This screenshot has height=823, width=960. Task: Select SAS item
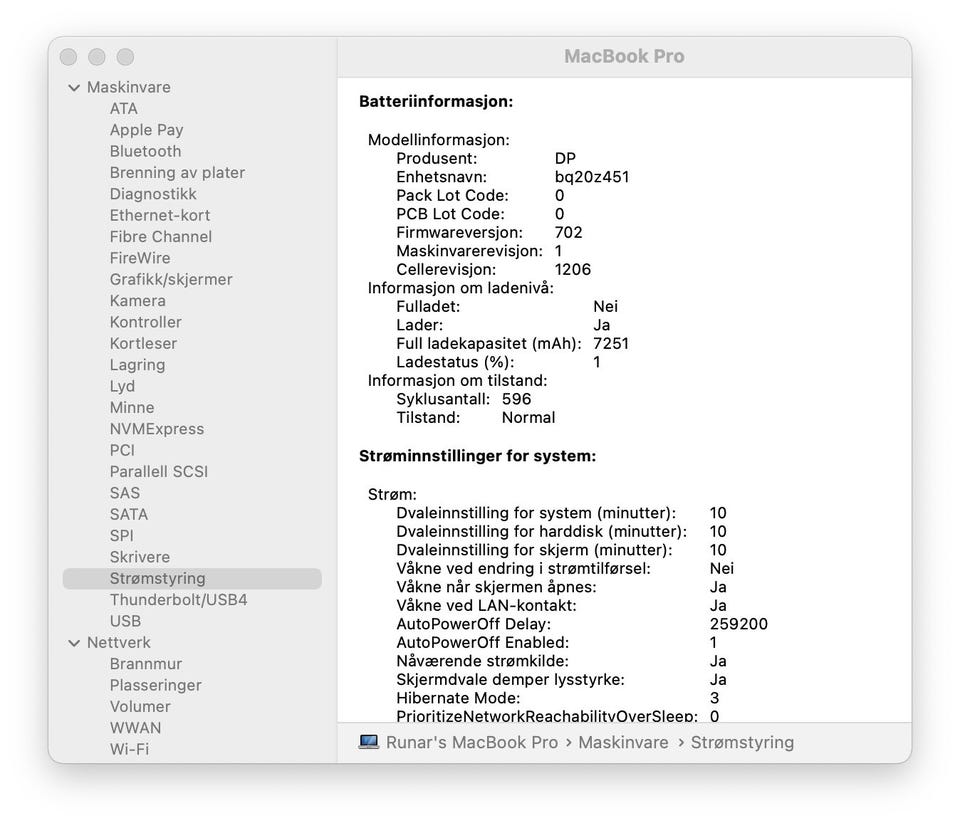pyautogui.click(x=125, y=494)
